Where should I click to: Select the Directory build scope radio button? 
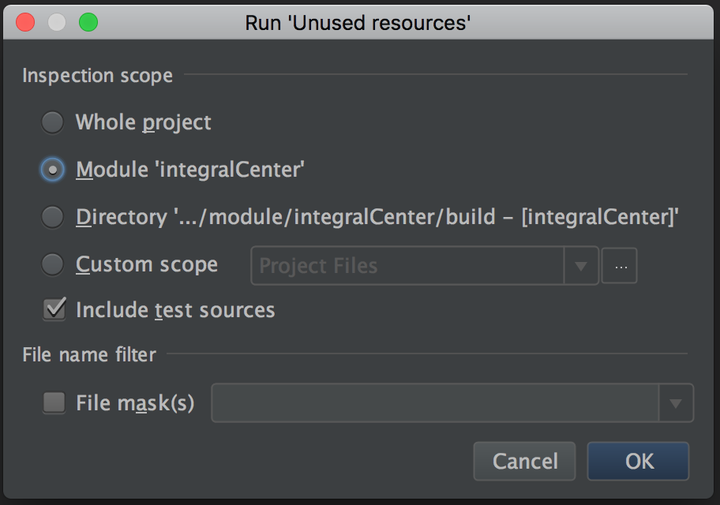pyautogui.click(x=53, y=217)
